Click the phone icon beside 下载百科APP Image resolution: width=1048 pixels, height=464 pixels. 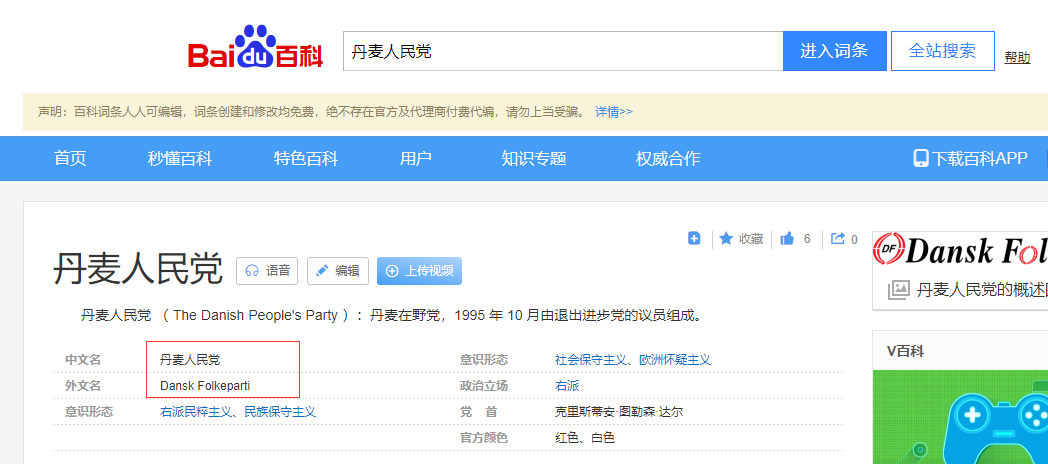[x=921, y=158]
